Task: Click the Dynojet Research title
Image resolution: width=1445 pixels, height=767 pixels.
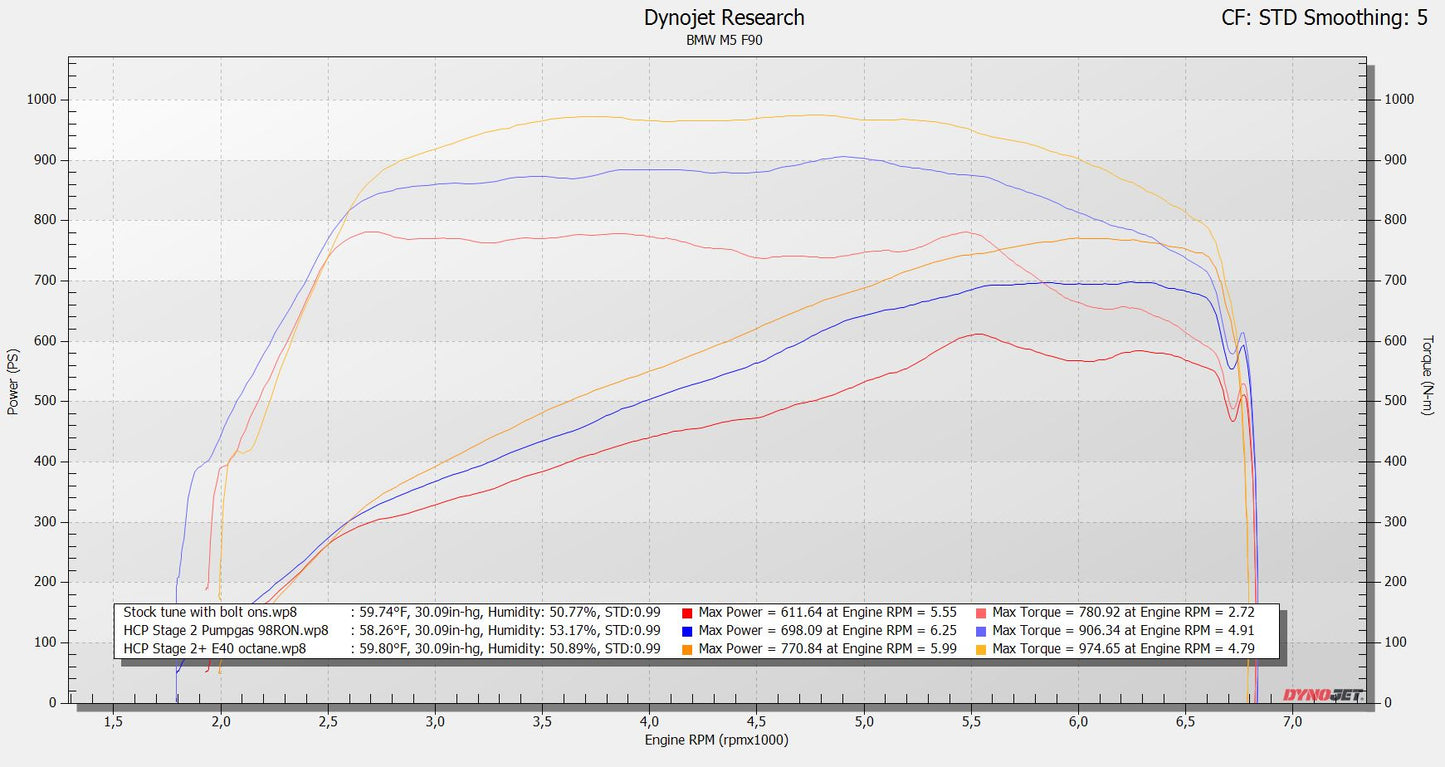Action: (723, 17)
